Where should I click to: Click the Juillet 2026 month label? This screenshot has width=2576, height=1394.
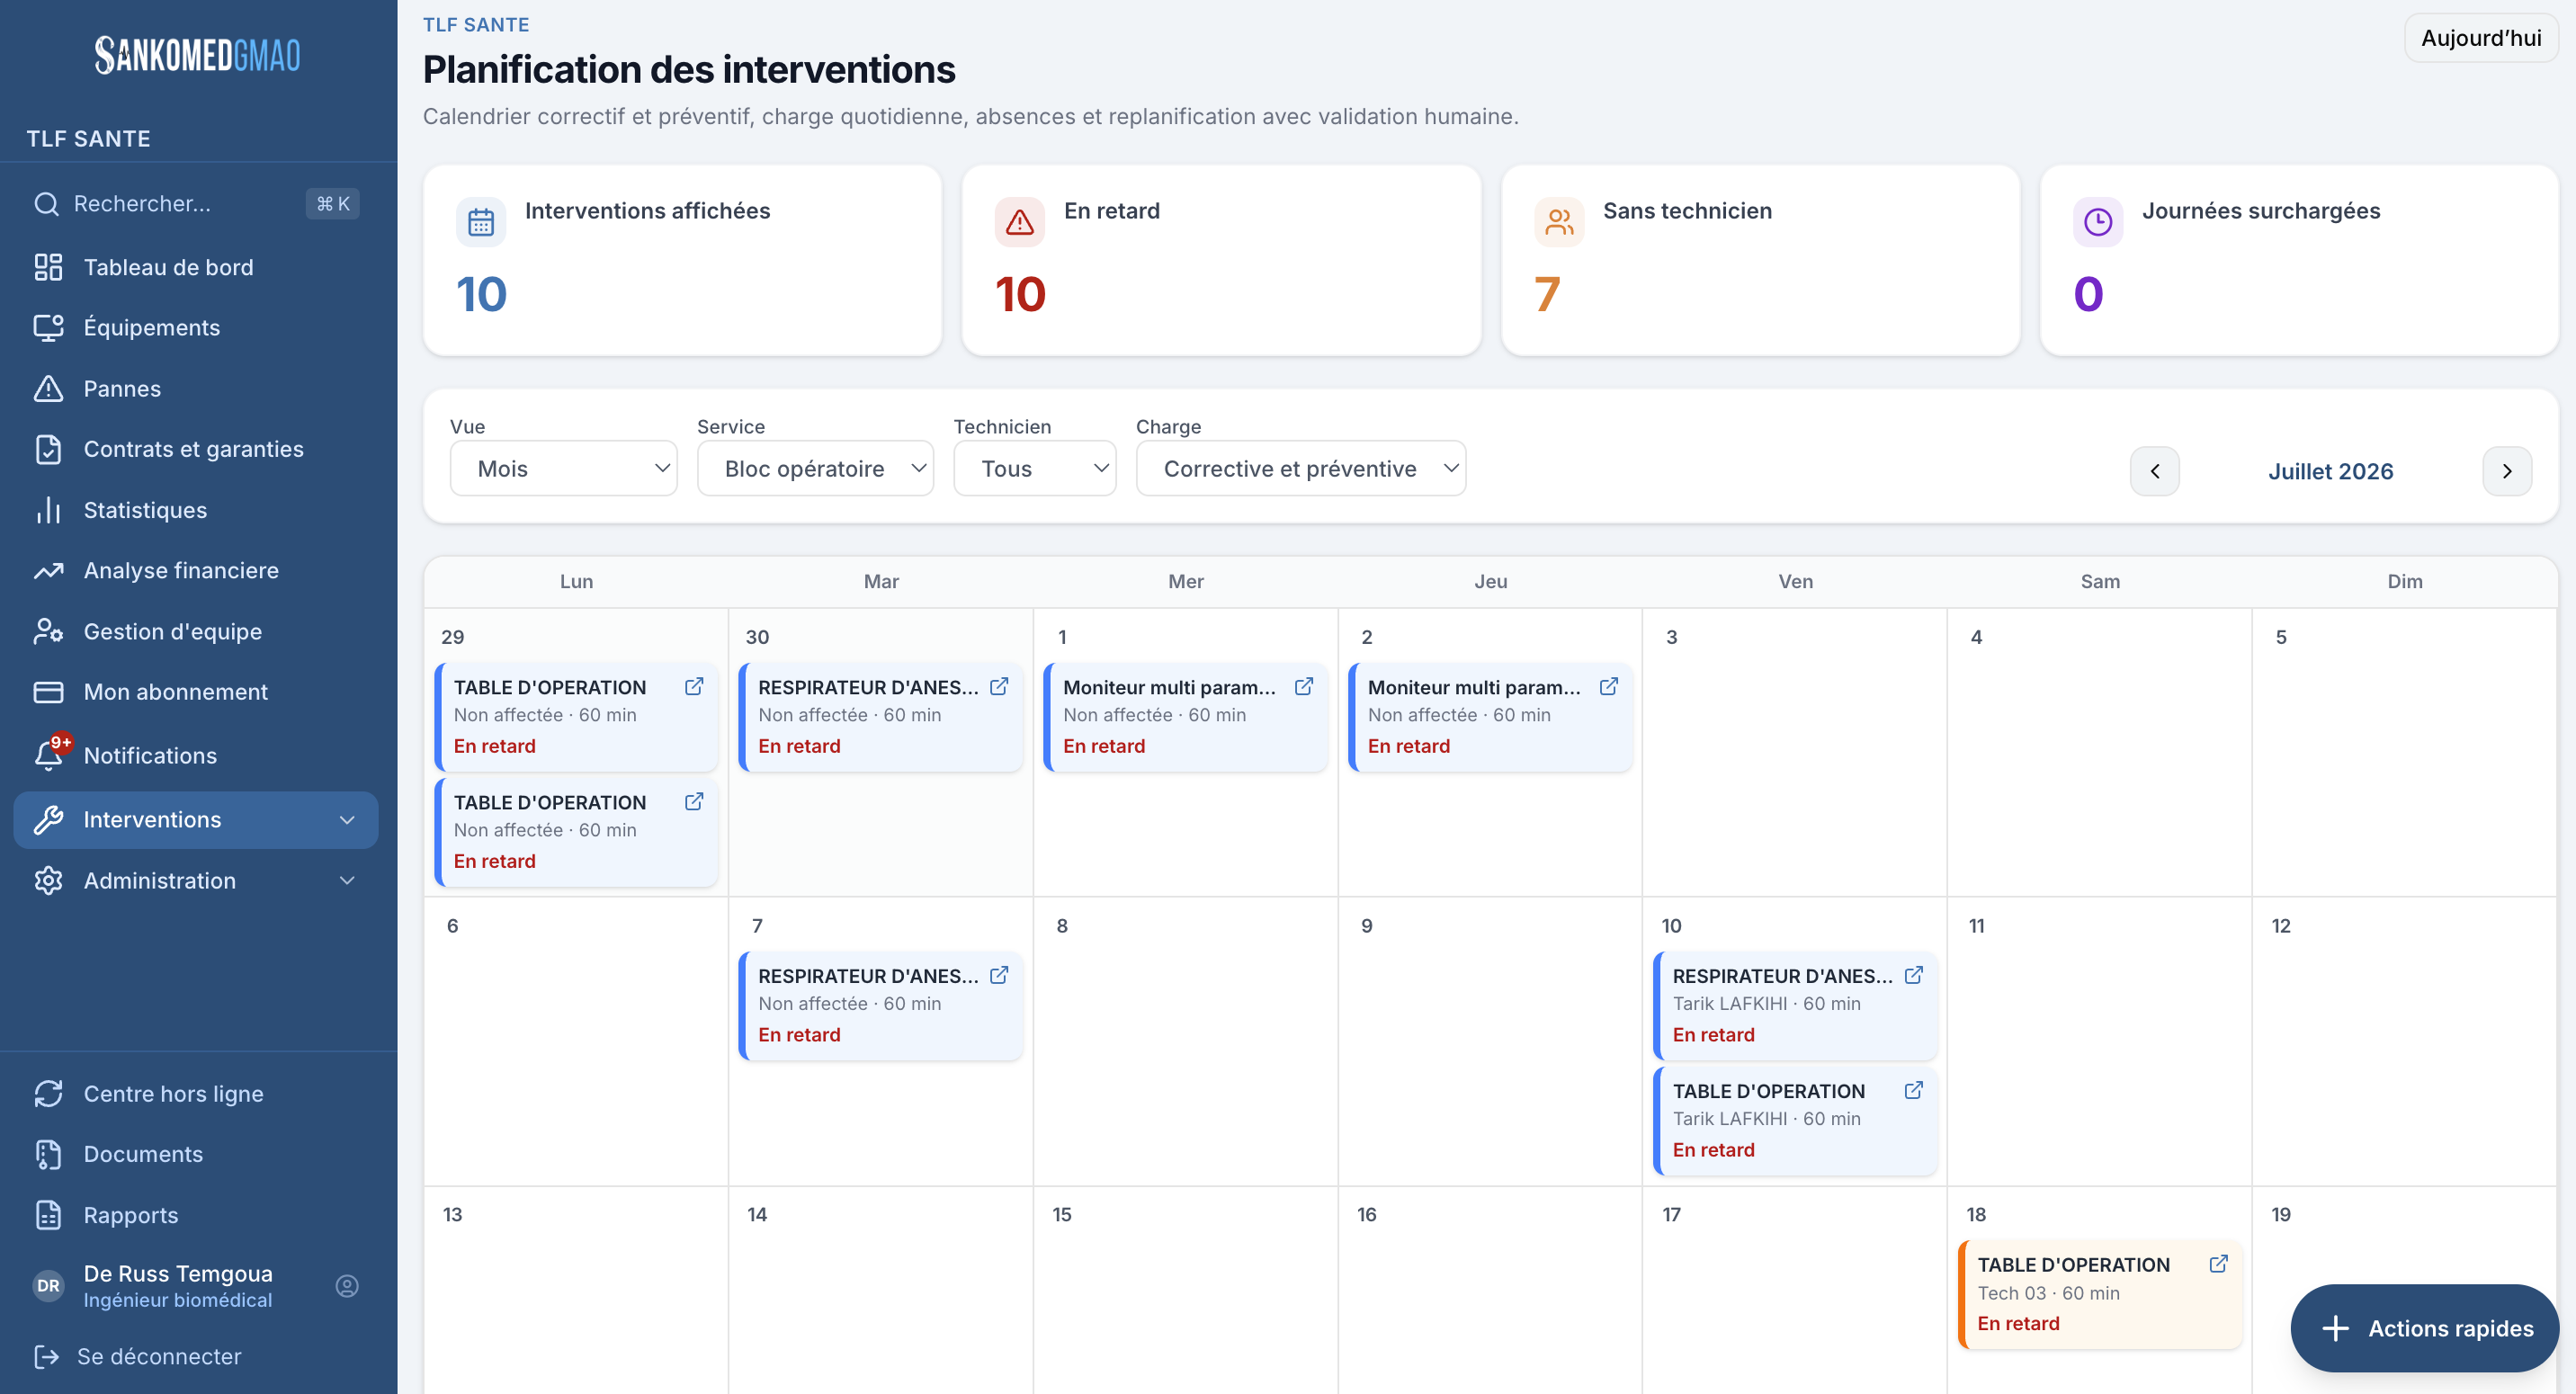click(2331, 471)
